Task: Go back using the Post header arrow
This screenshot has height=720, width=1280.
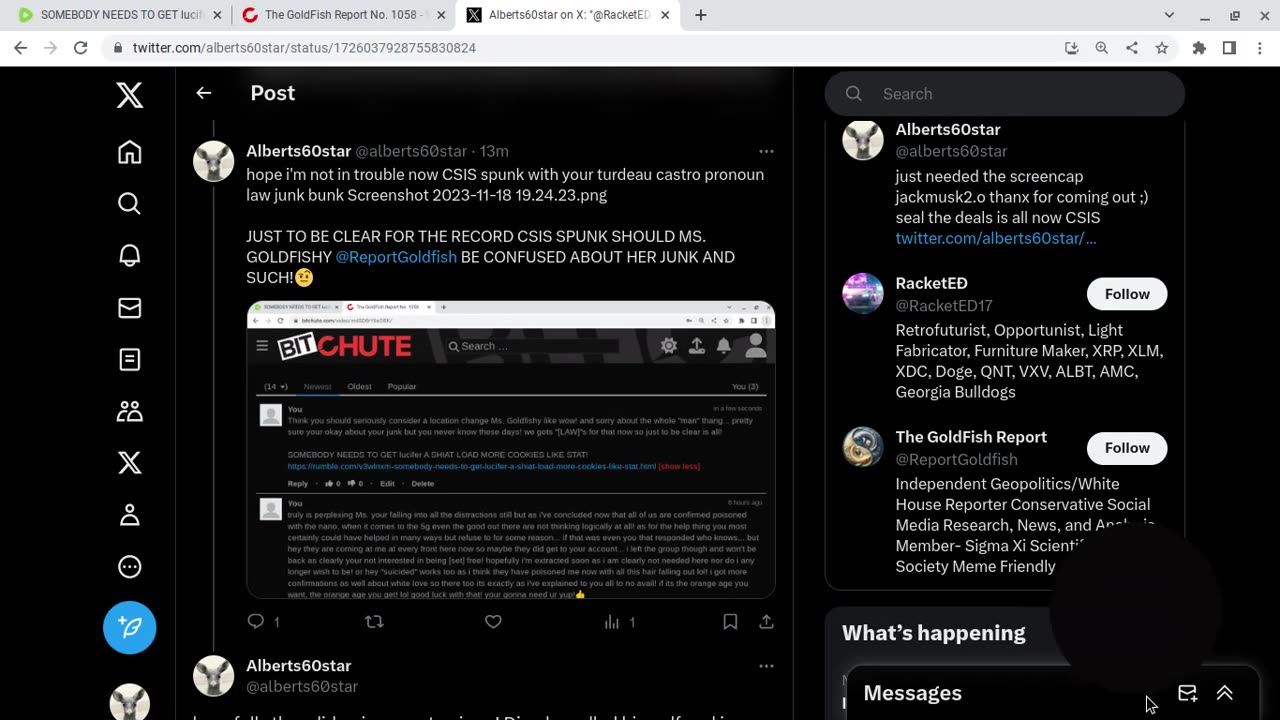Action: pyautogui.click(x=203, y=93)
